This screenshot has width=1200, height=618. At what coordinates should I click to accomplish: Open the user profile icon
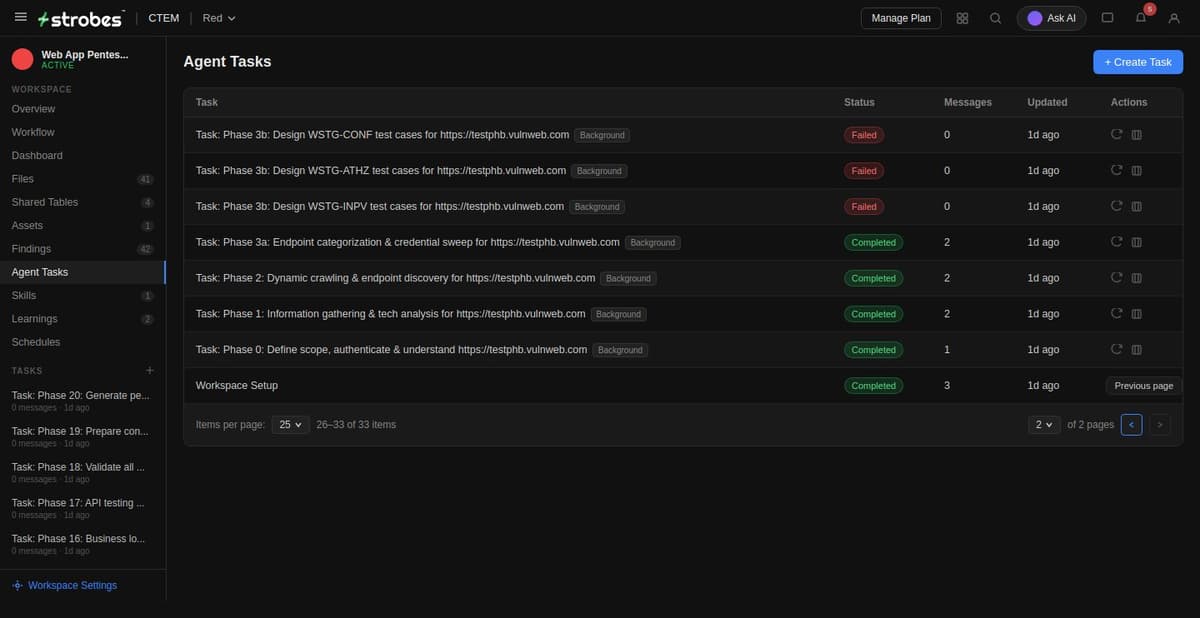click(x=1174, y=18)
